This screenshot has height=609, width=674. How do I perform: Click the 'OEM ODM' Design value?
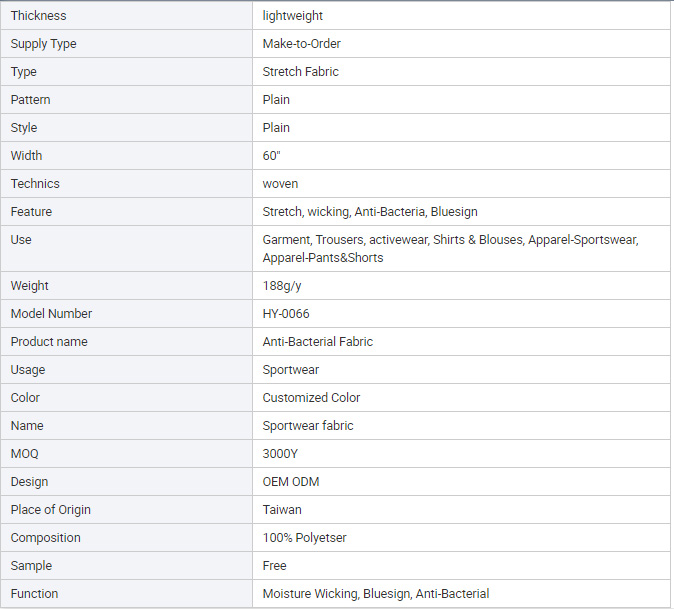tap(291, 482)
